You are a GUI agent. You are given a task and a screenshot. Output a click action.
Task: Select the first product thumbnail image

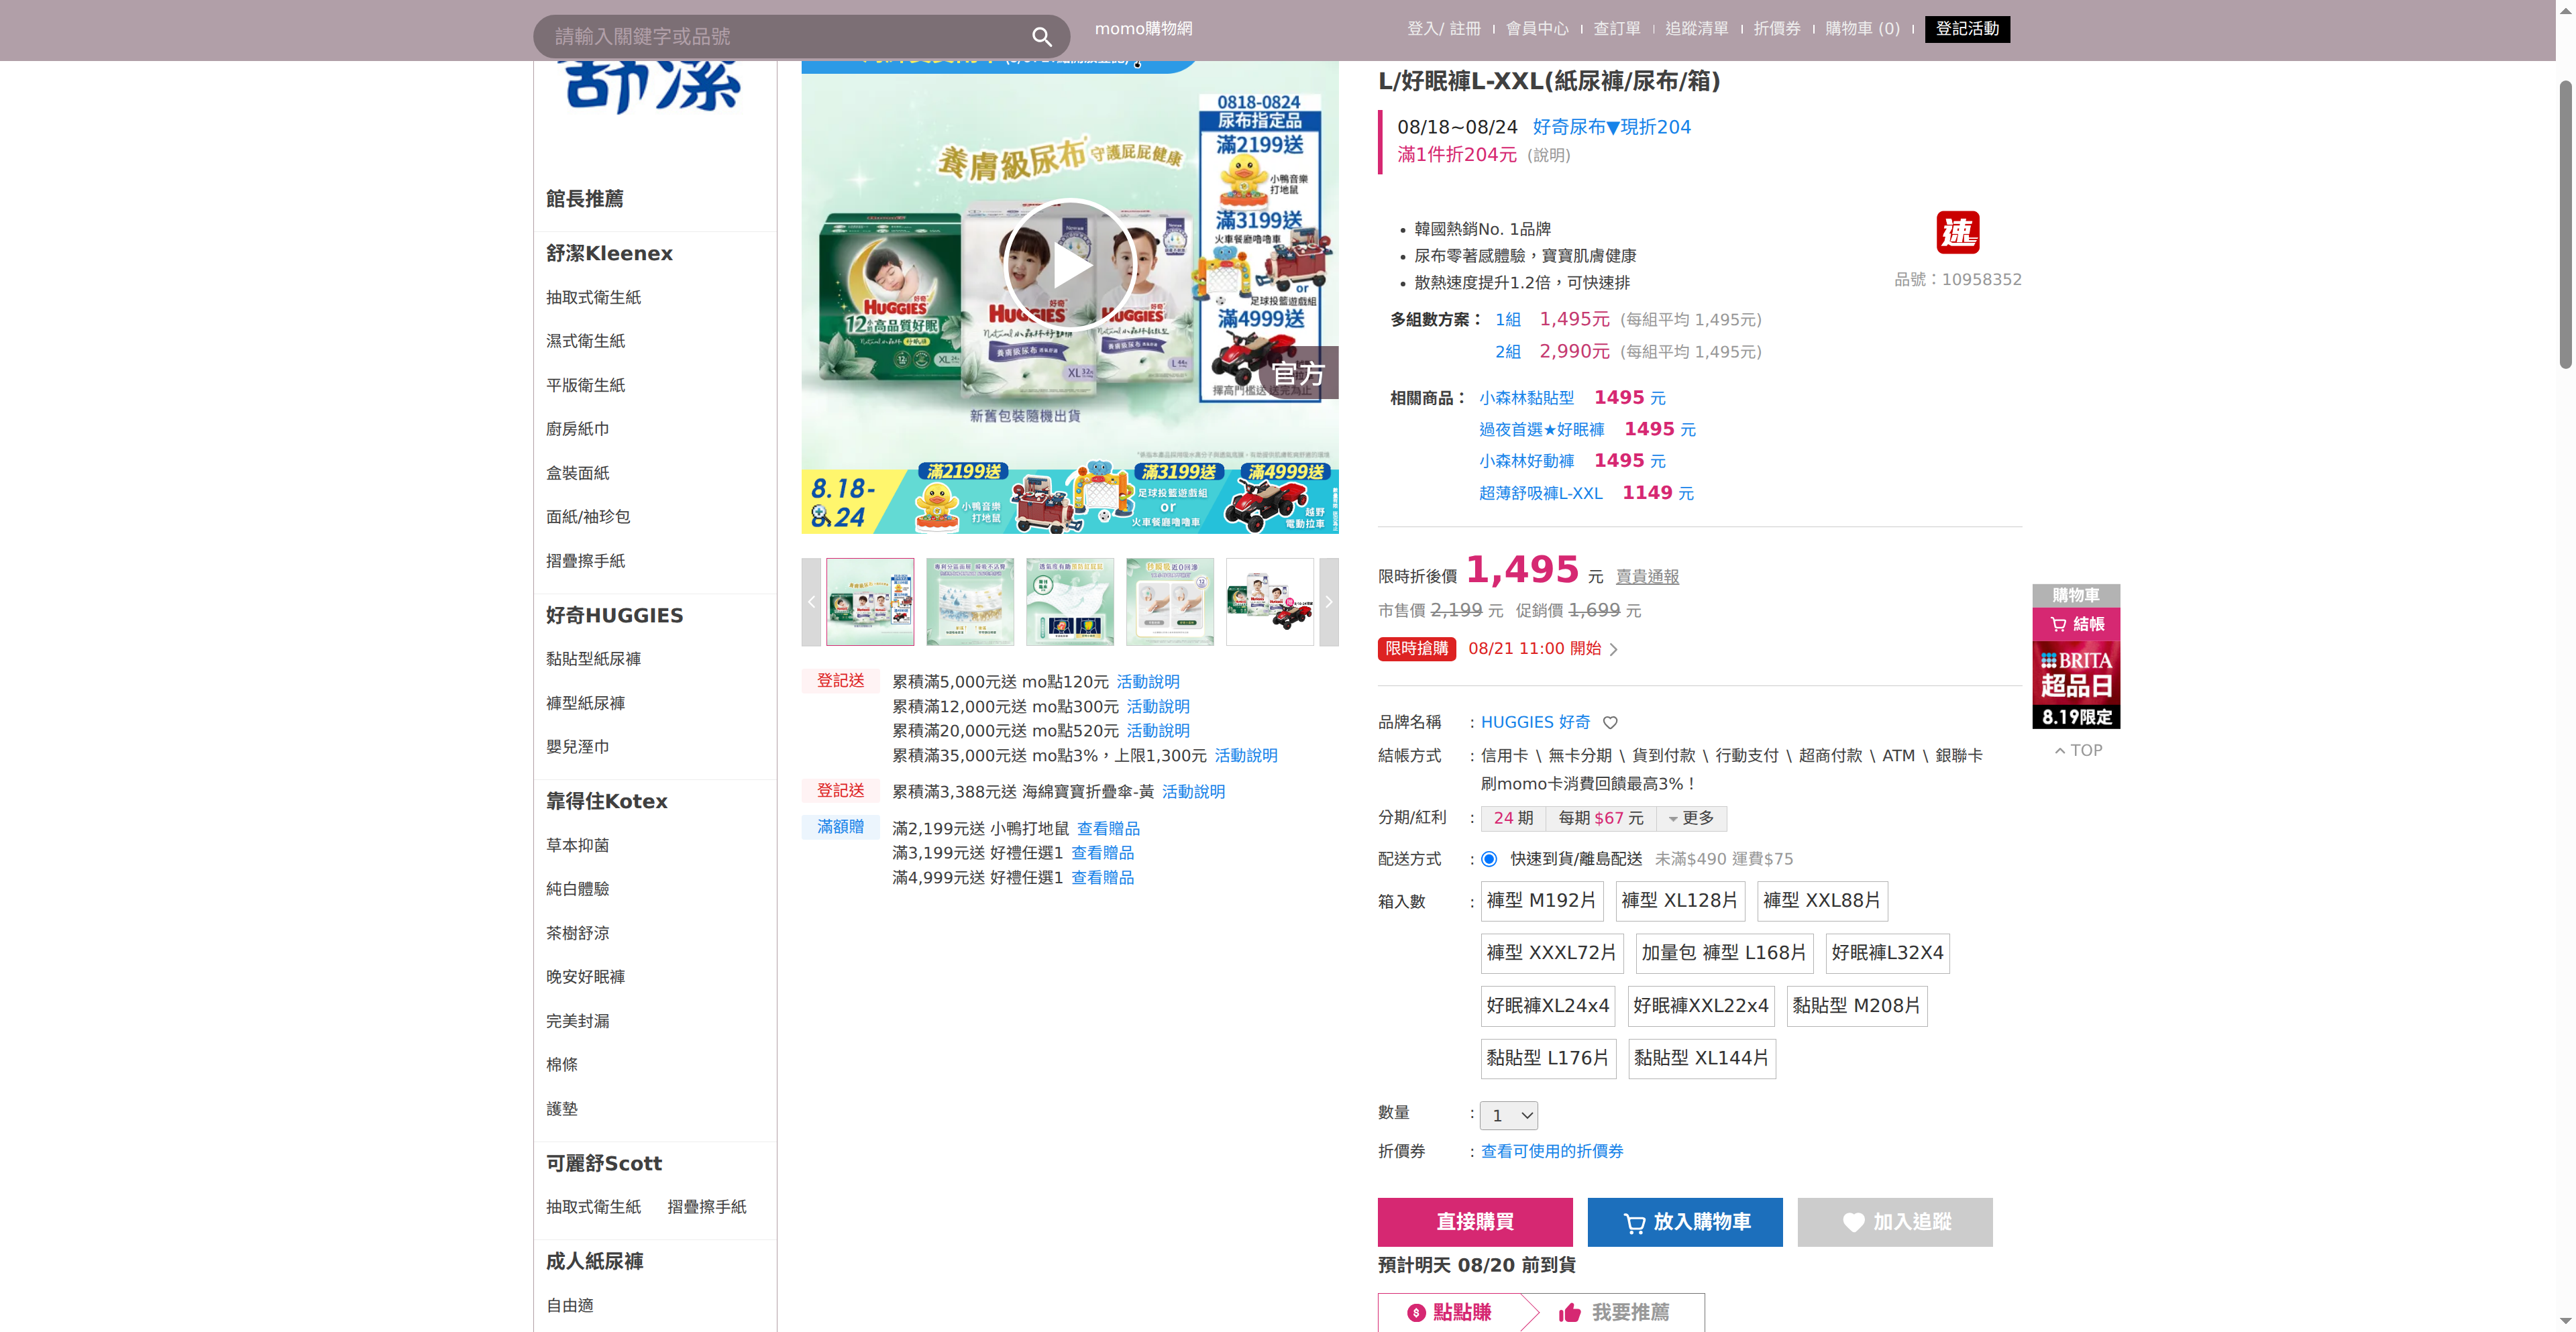(x=870, y=602)
